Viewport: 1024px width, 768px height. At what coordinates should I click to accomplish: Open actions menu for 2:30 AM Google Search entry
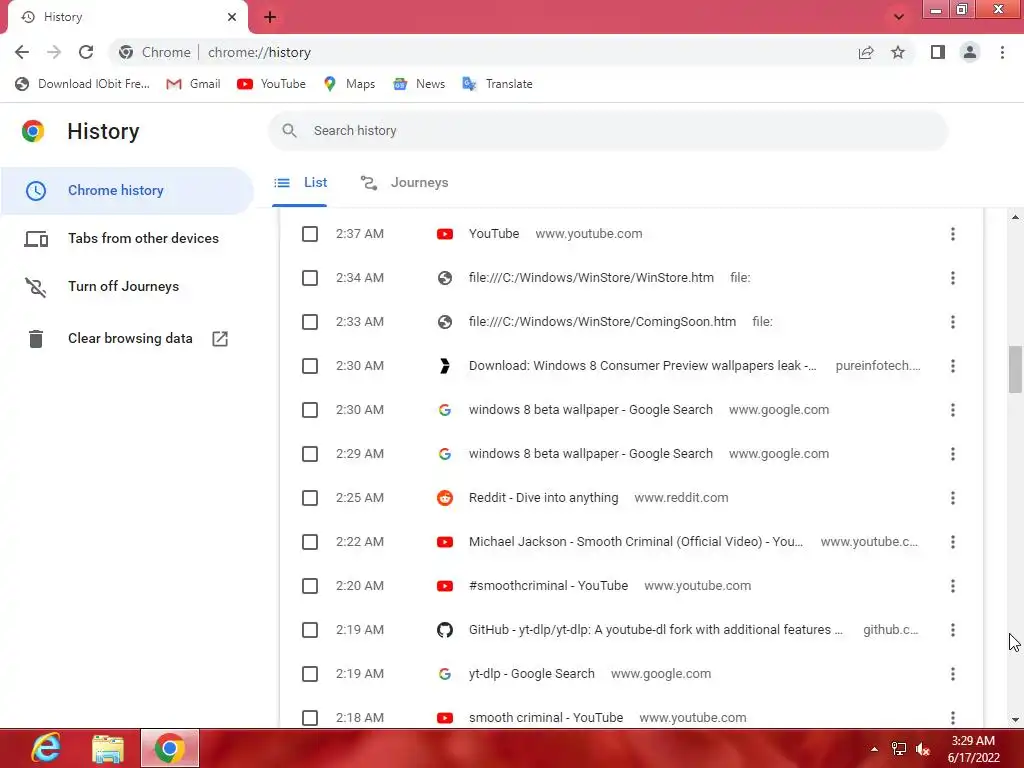pyautogui.click(x=953, y=410)
